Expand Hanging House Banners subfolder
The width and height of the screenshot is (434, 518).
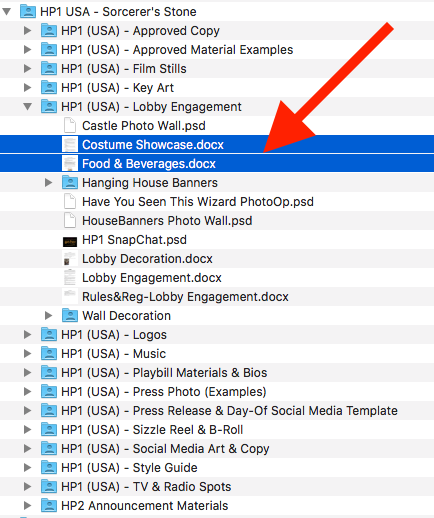coord(48,183)
